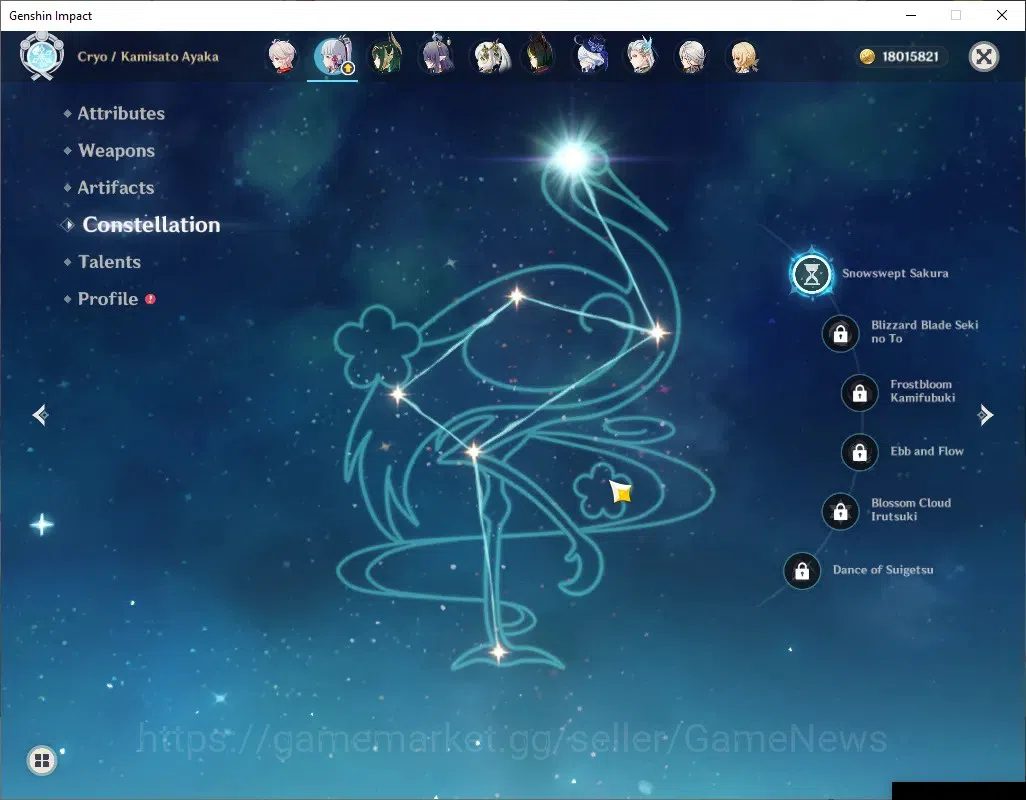
Task: Select the white-haired character portrait with red scarf
Action: 282,57
